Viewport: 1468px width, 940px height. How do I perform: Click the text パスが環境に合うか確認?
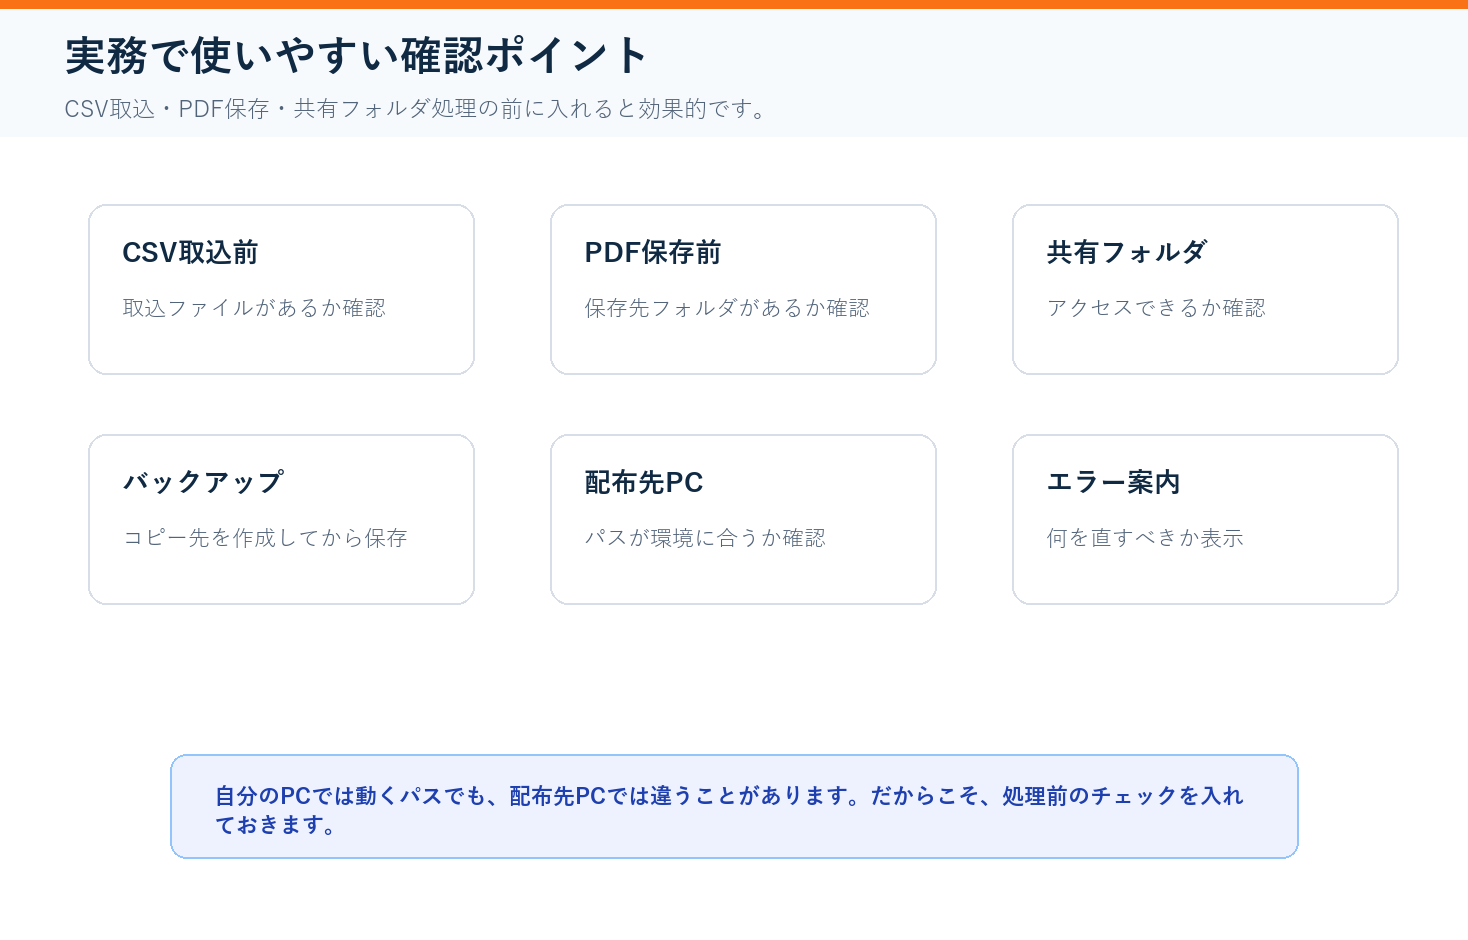point(705,538)
